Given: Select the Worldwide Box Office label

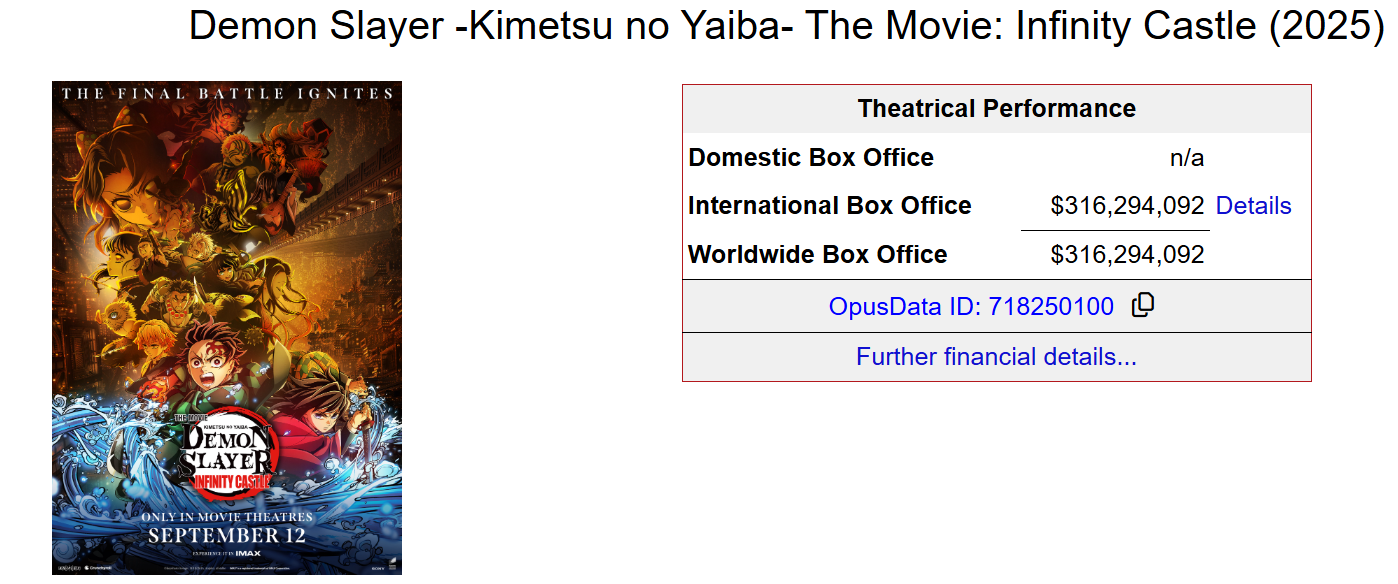Looking at the screenshot, I should [818, 255].
